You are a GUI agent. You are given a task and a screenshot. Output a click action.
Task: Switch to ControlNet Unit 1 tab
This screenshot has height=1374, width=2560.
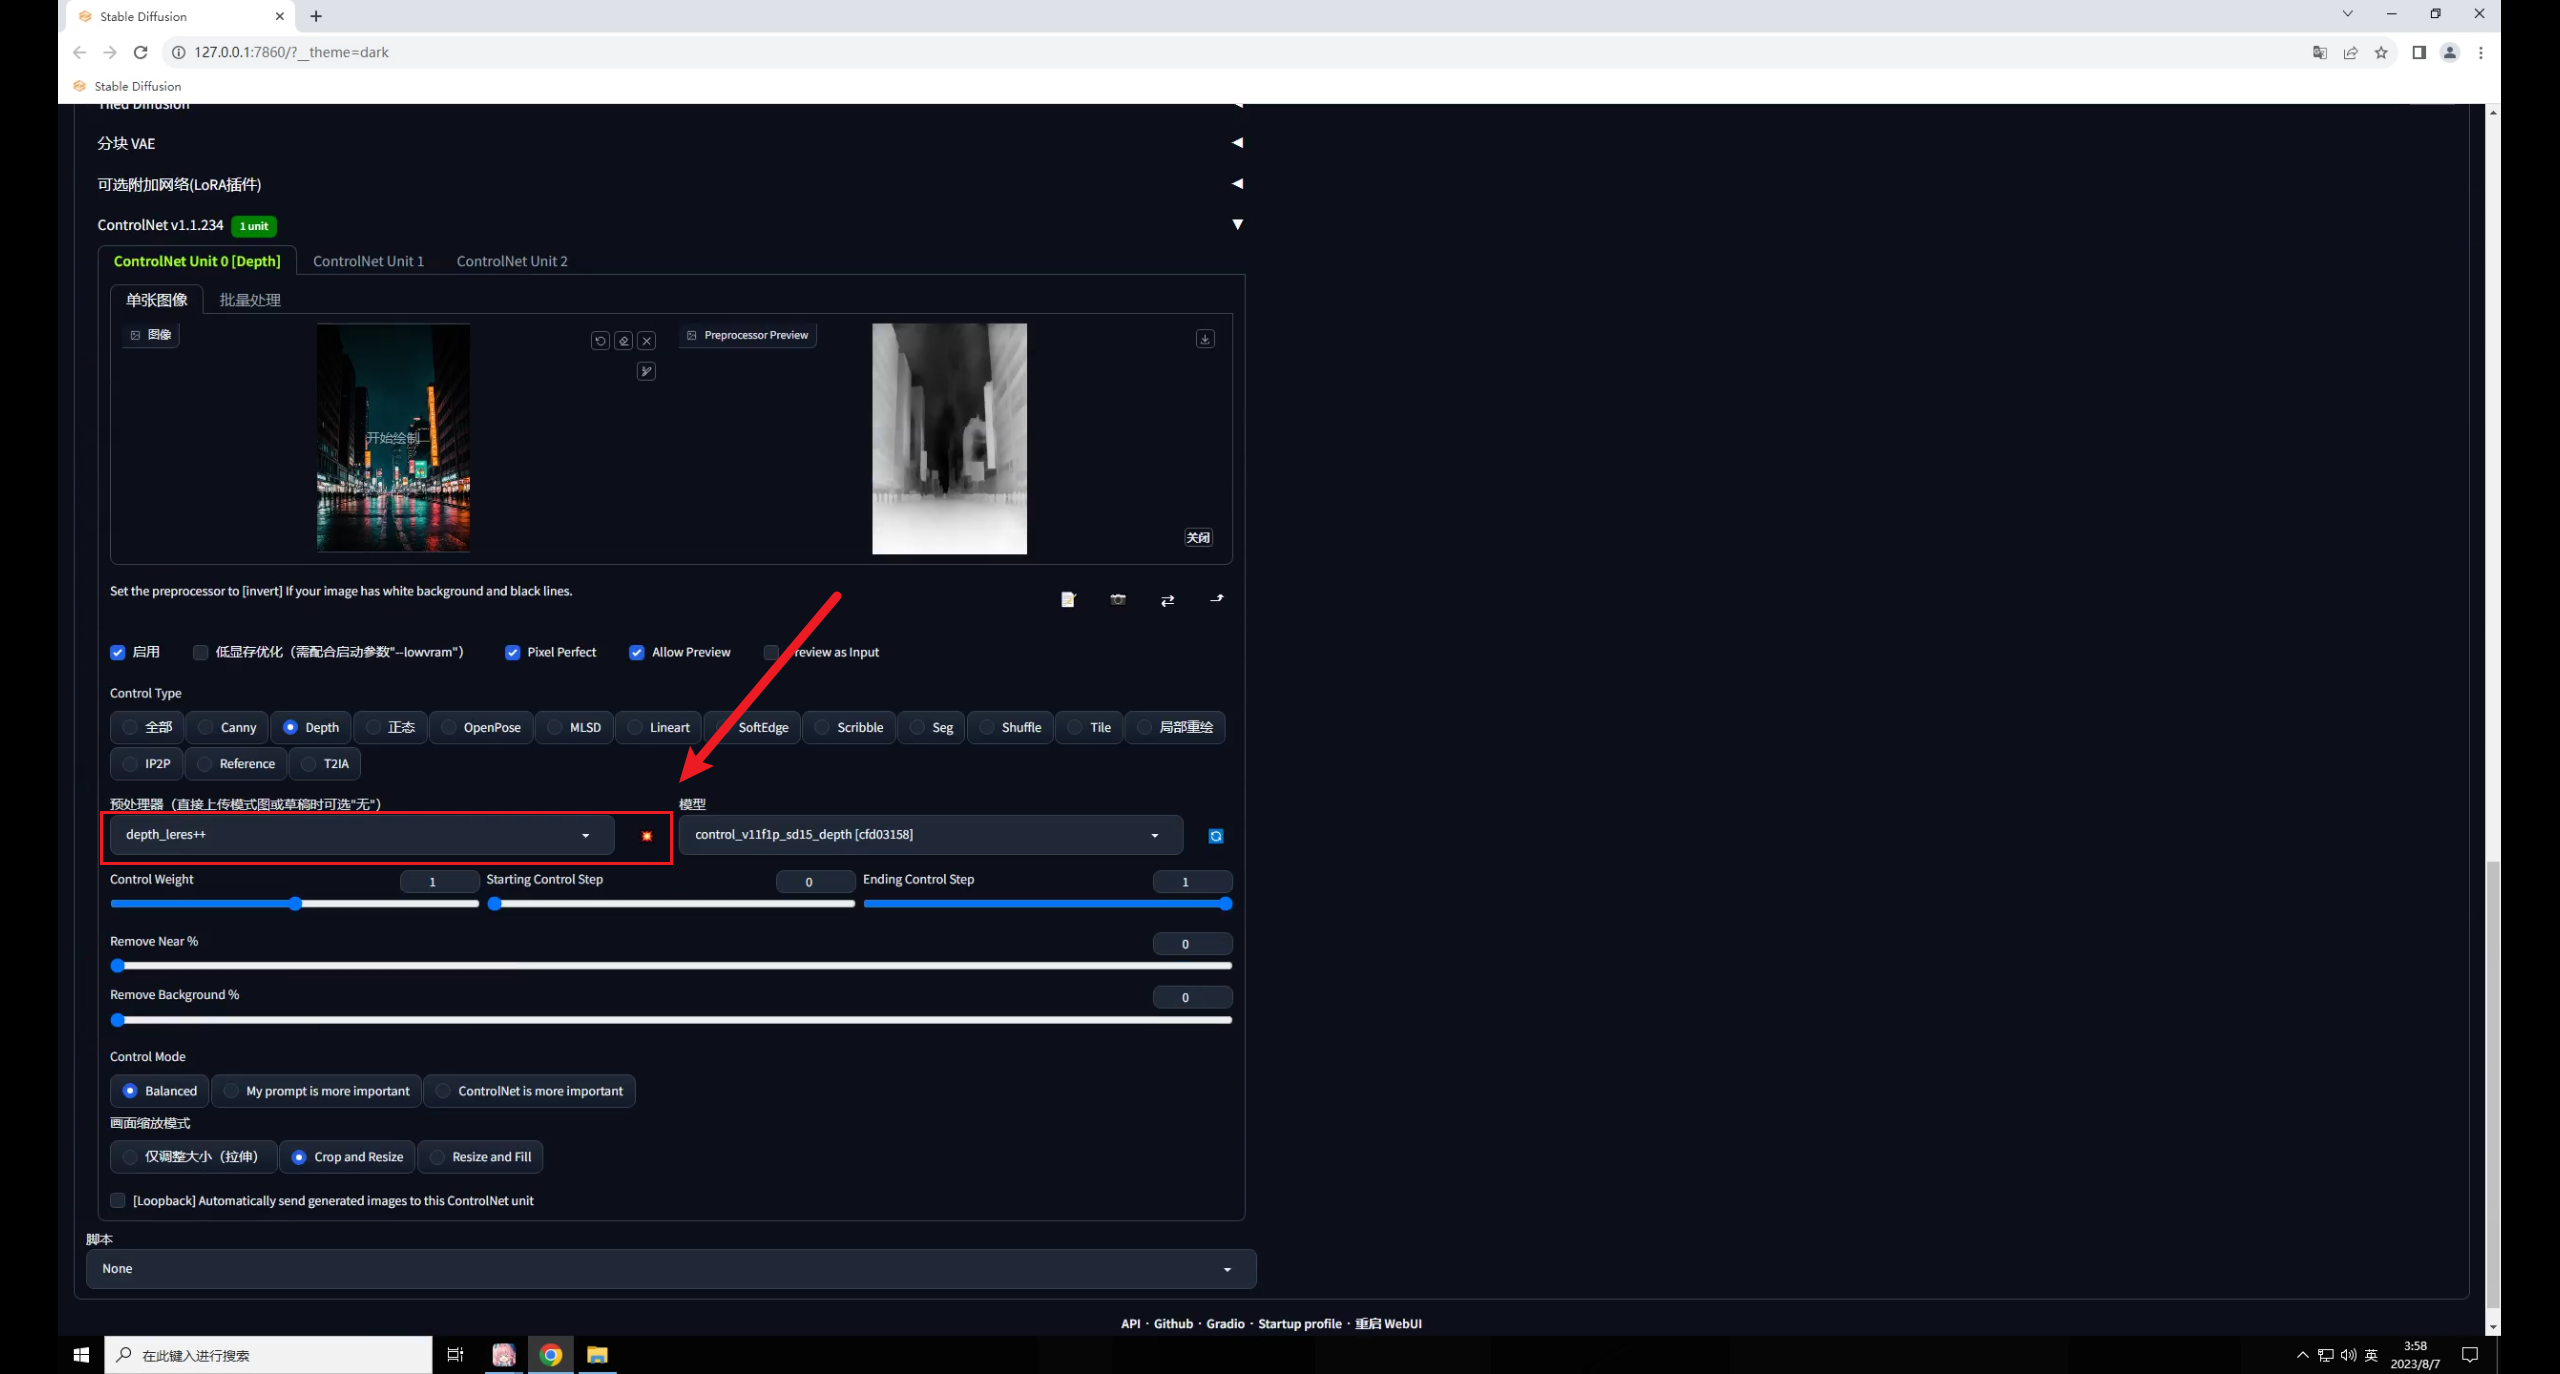[x=368, y=261]
